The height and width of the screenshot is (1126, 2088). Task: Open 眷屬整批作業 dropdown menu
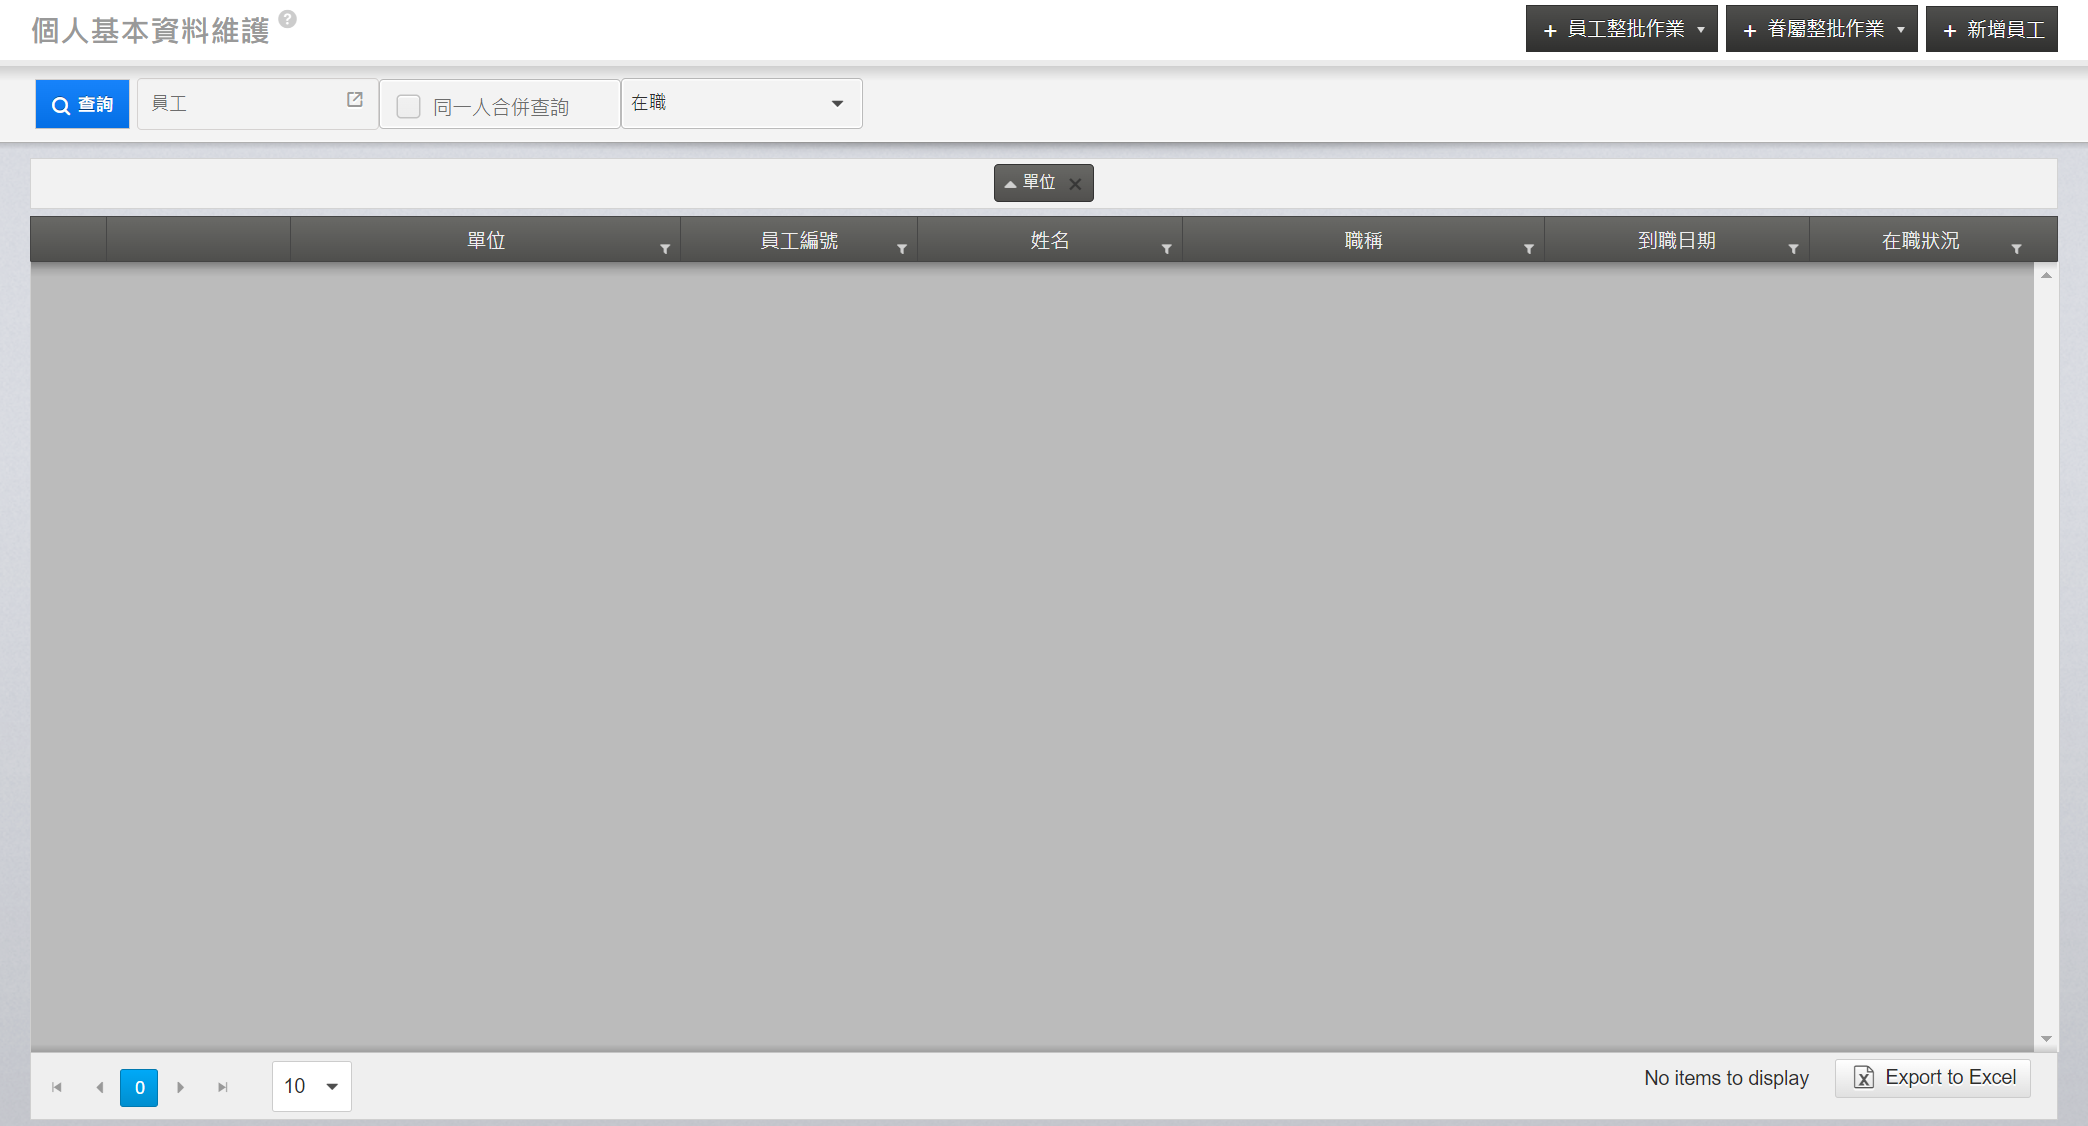coord(1821,29)
